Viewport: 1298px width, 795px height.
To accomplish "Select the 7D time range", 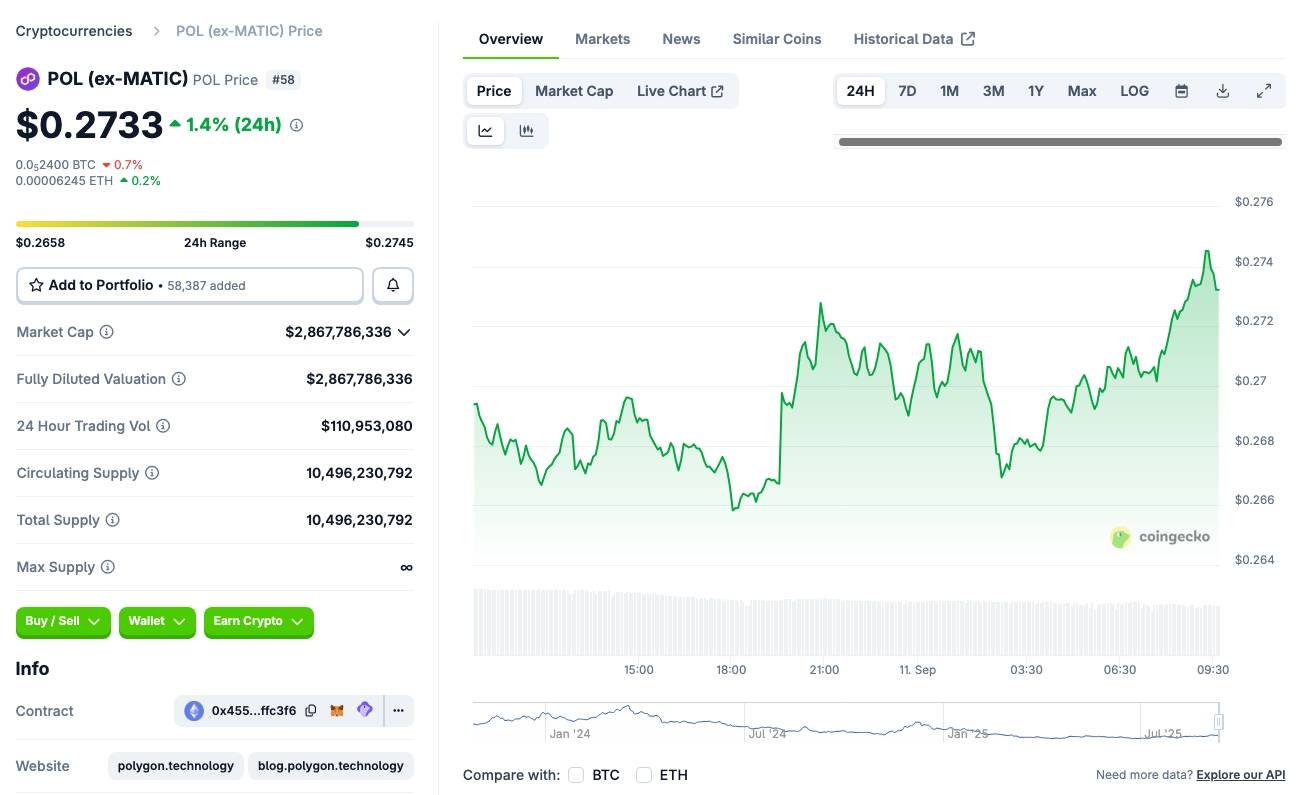I will tap(907, 91).
